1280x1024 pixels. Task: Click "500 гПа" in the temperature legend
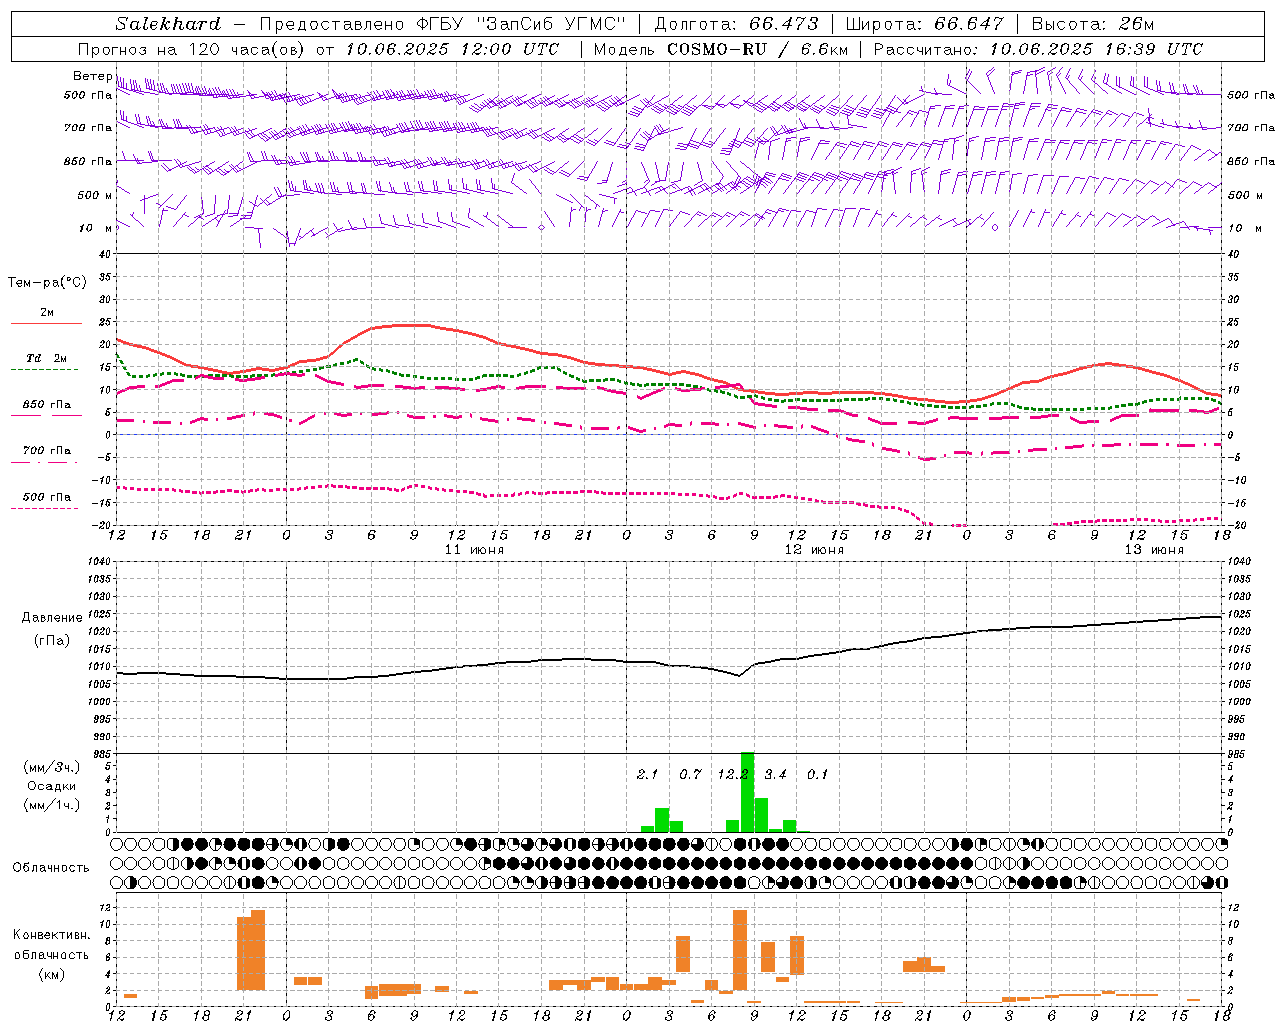(x=47, y=497)
